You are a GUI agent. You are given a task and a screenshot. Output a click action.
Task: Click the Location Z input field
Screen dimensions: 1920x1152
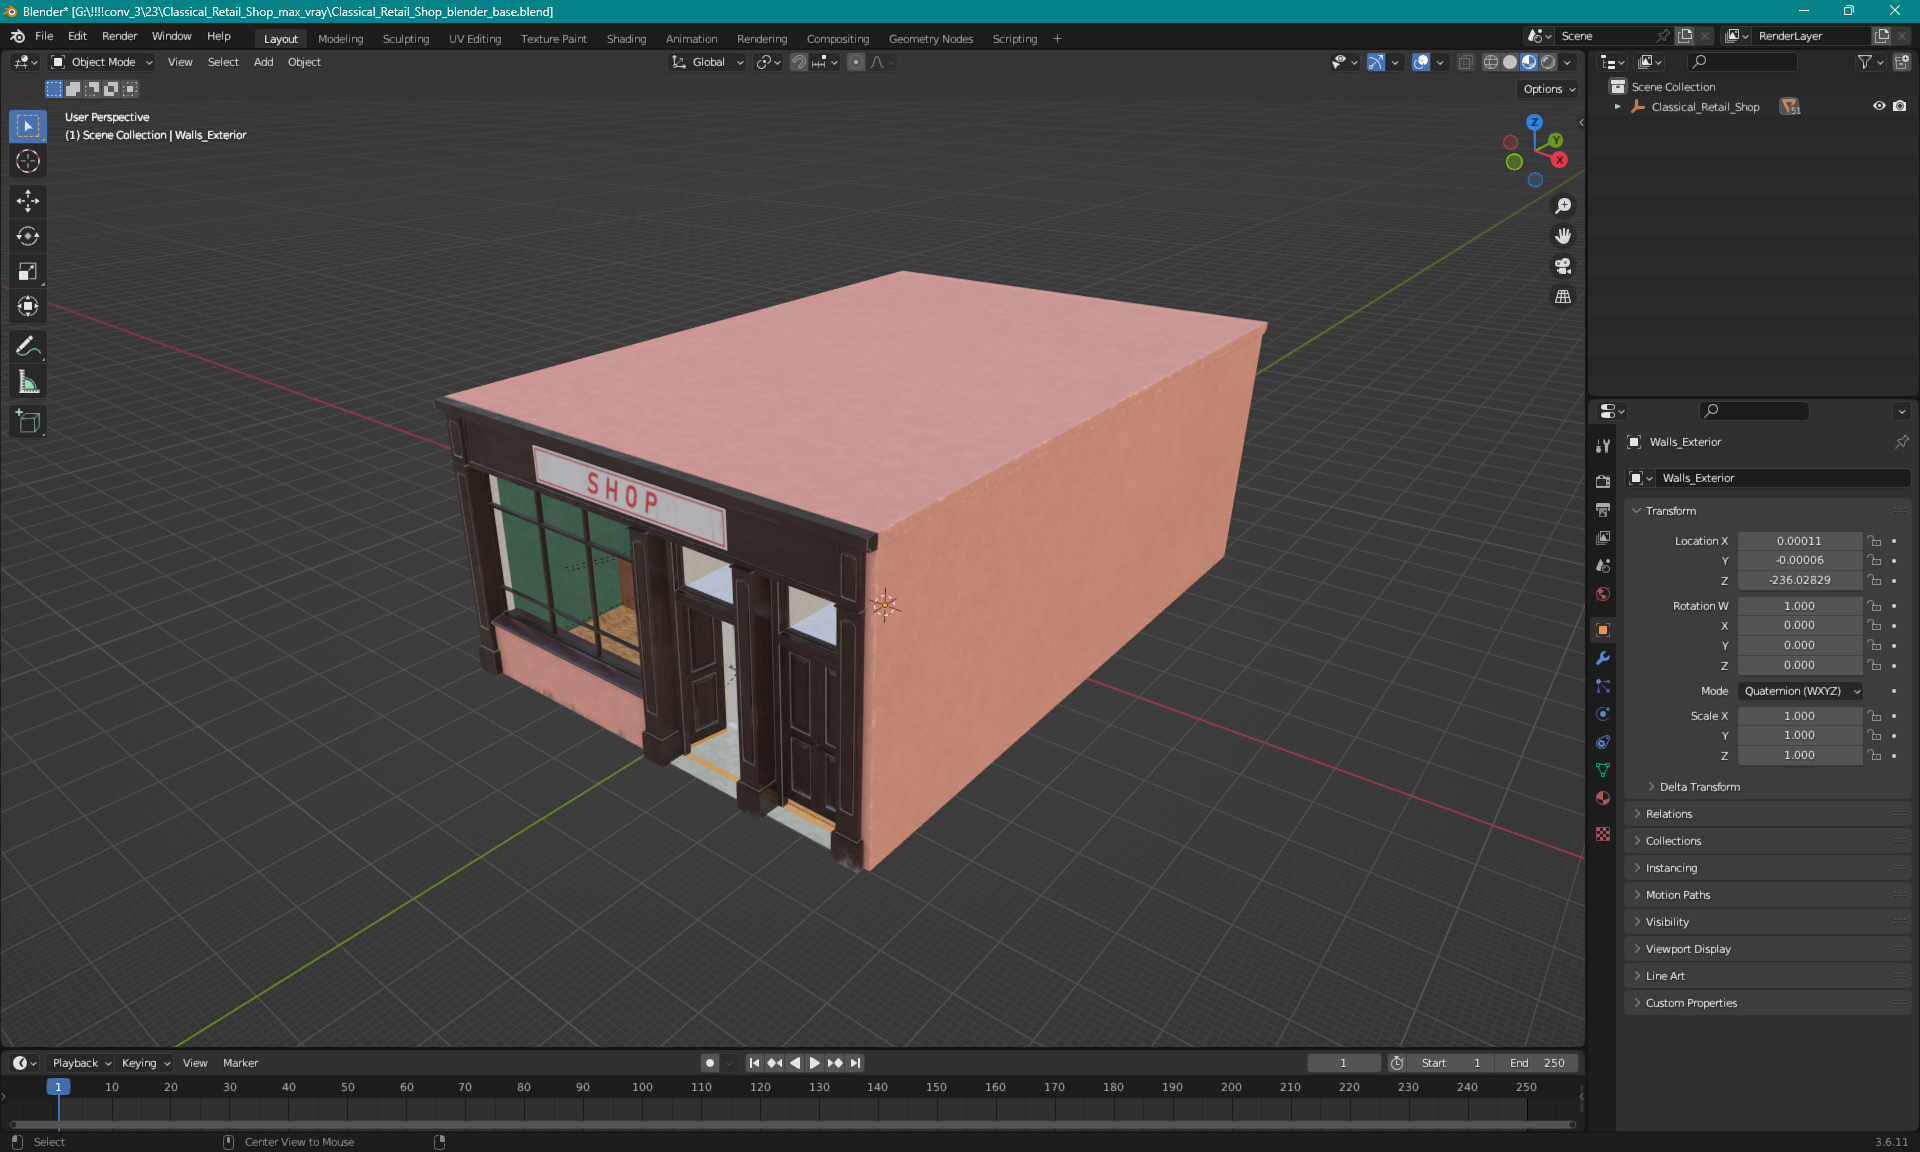[1799, 579]
